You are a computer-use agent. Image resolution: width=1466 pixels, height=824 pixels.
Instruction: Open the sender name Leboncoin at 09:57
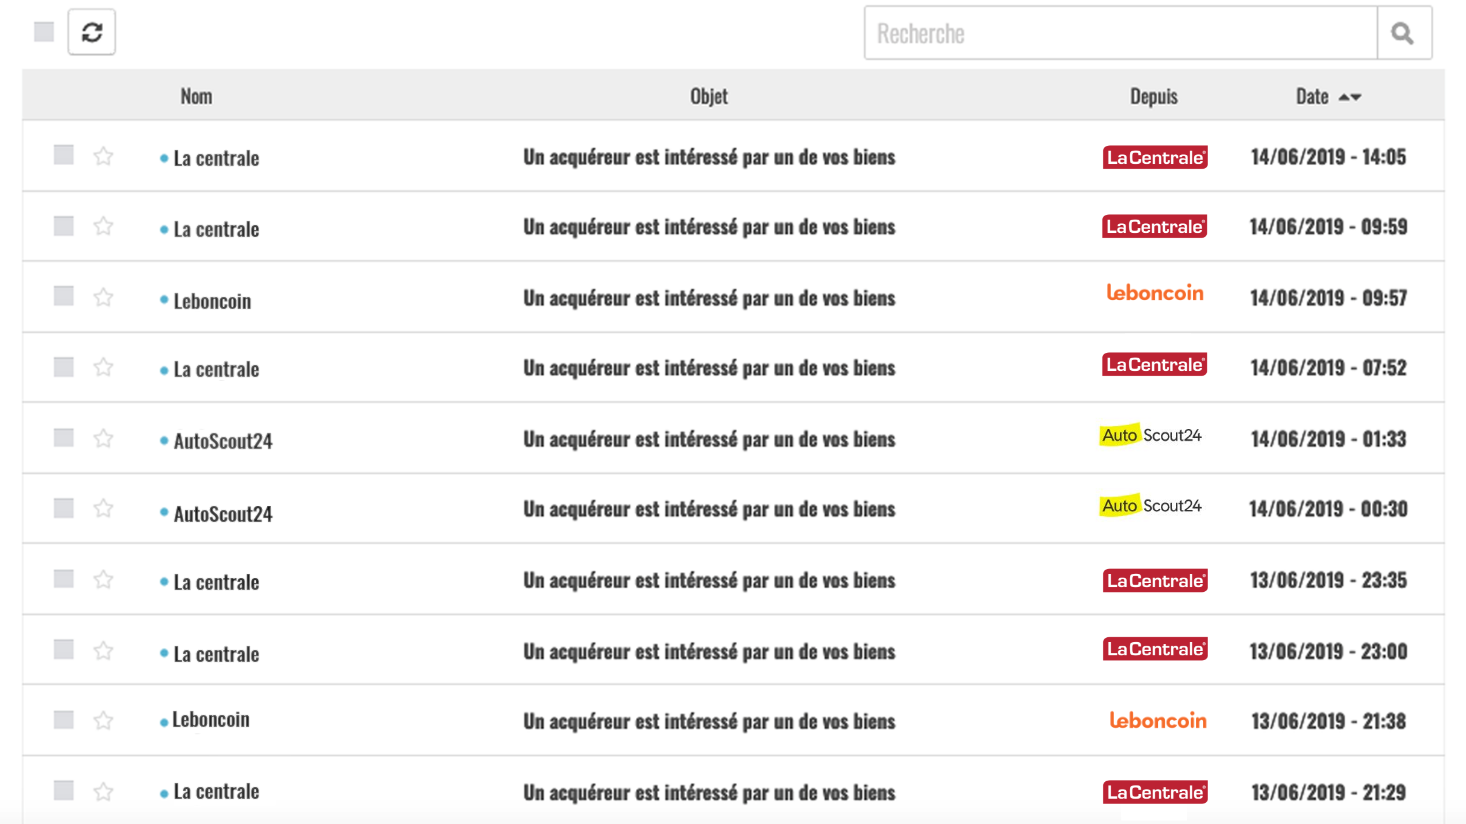click(x=212, y=301)
